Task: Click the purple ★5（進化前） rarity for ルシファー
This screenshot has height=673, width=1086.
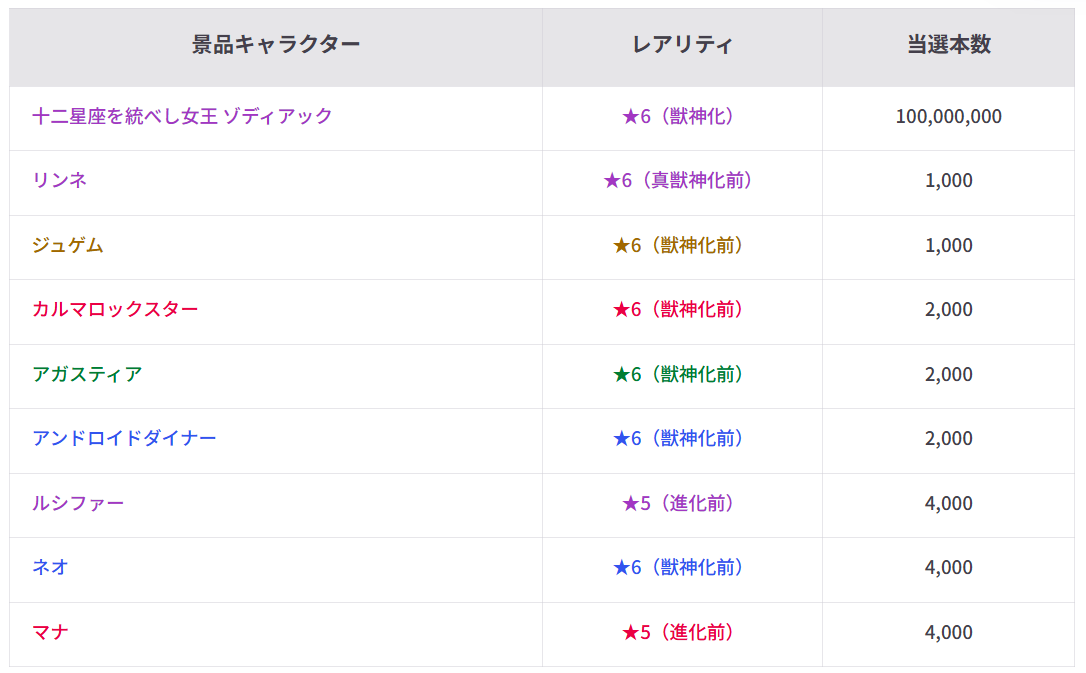Action: 677,503
